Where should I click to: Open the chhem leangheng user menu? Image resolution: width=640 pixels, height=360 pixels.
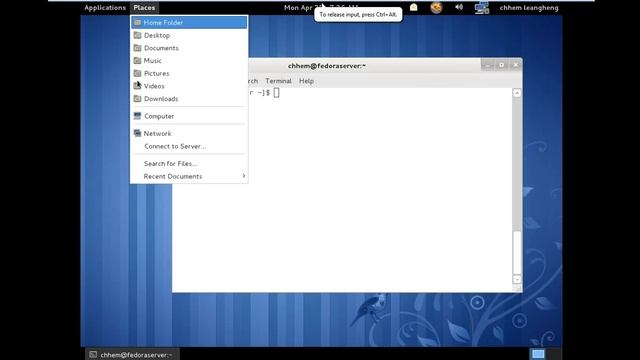(x=529, y=7)
